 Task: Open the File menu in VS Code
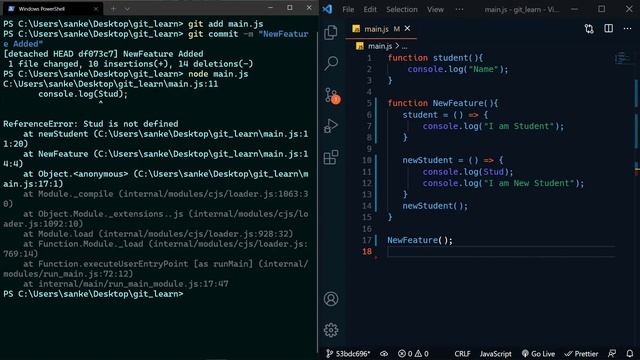click(x=348, y=9)
